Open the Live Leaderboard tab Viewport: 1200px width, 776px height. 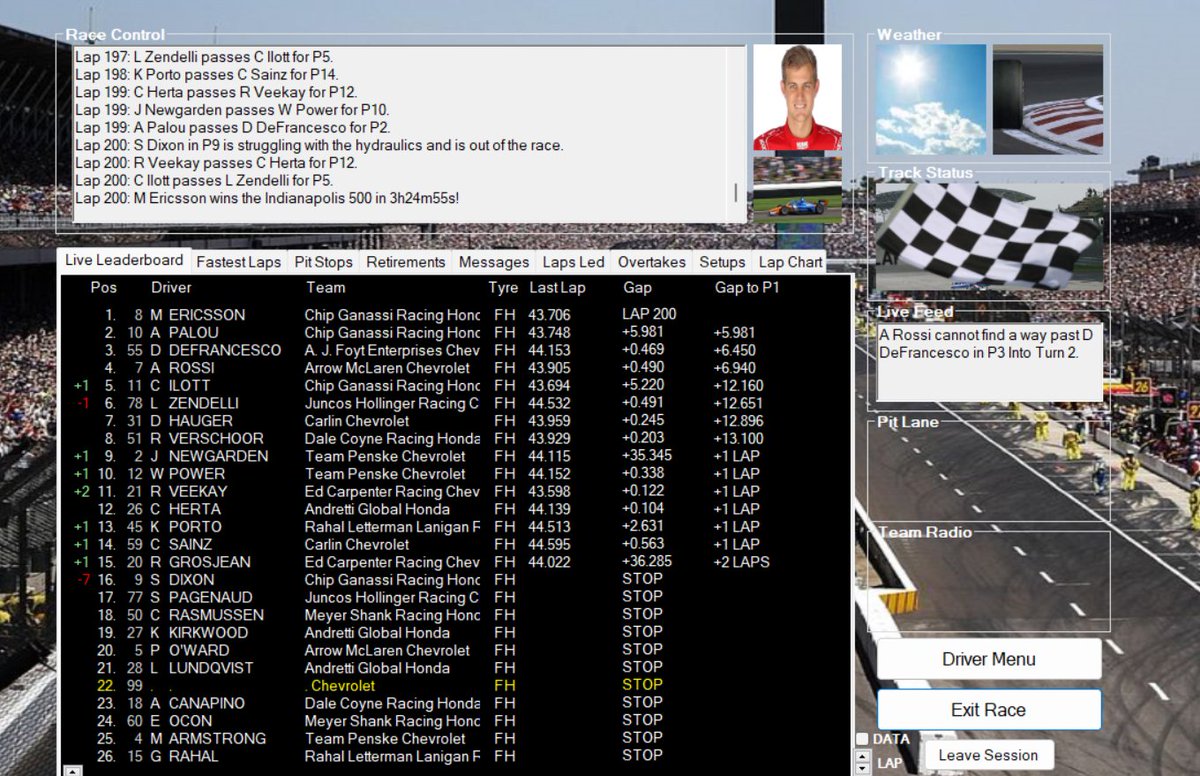coord(123,260)
